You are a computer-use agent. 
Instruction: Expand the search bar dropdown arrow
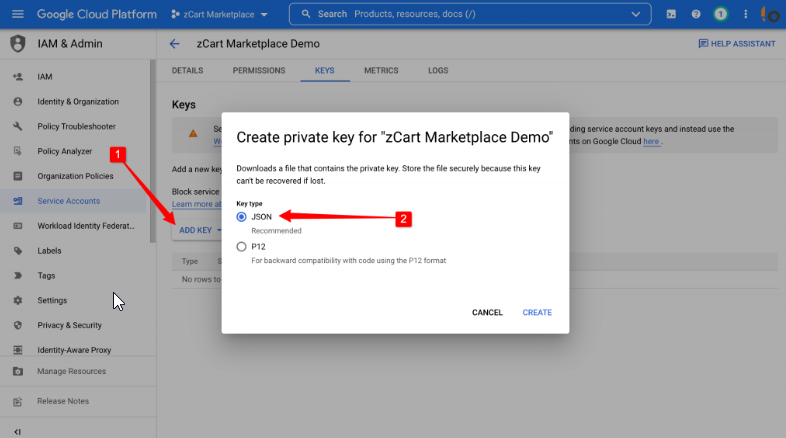click(x=634, y=15)
